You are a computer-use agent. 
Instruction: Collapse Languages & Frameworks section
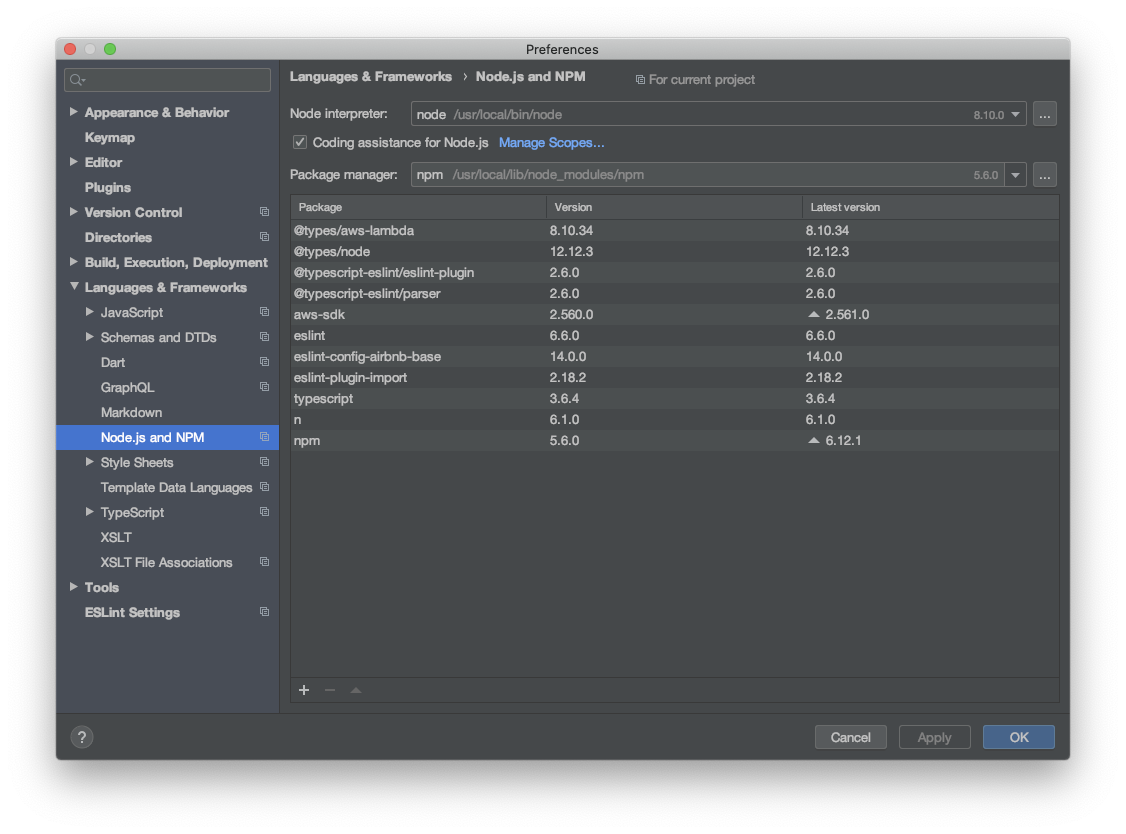[74, 287]
